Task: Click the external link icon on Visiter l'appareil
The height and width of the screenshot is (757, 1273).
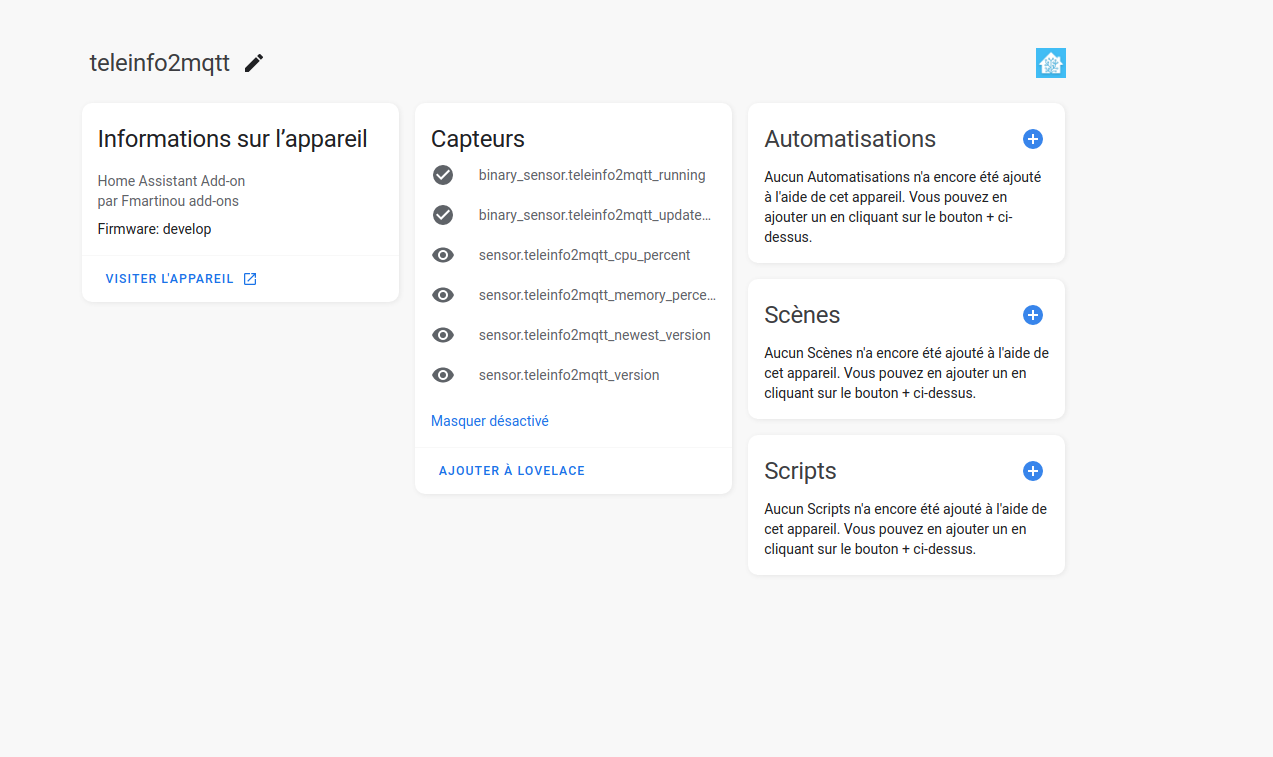Action: click(249, 278)
